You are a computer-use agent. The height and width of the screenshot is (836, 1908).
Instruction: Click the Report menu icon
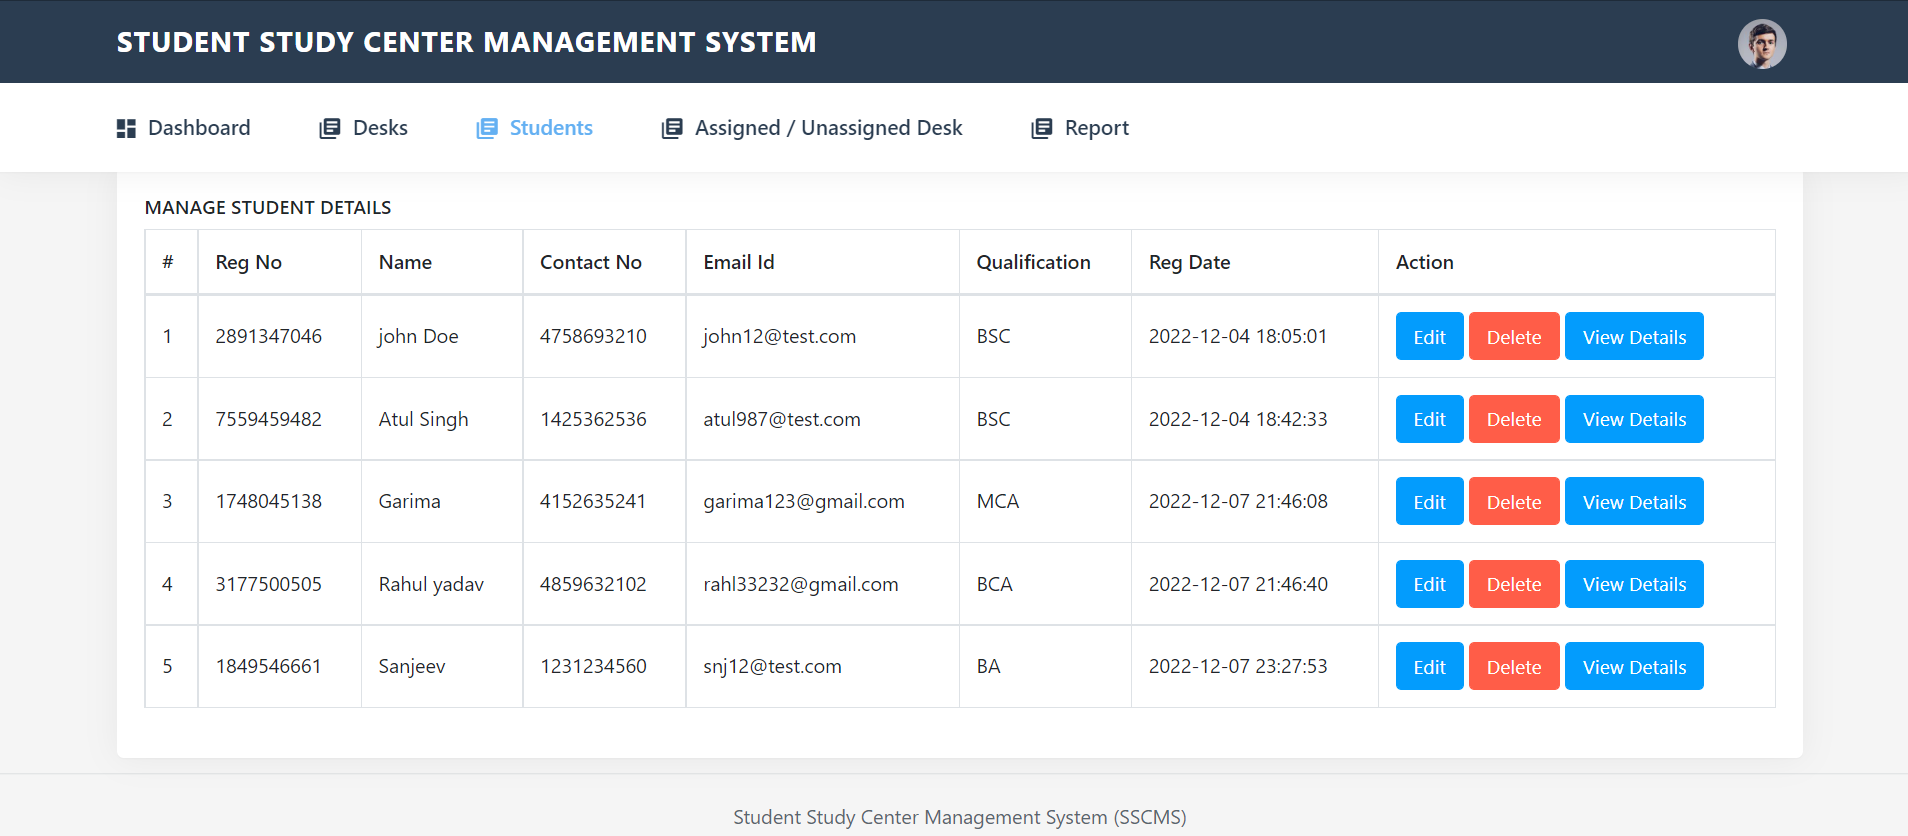pos(1042,128)
